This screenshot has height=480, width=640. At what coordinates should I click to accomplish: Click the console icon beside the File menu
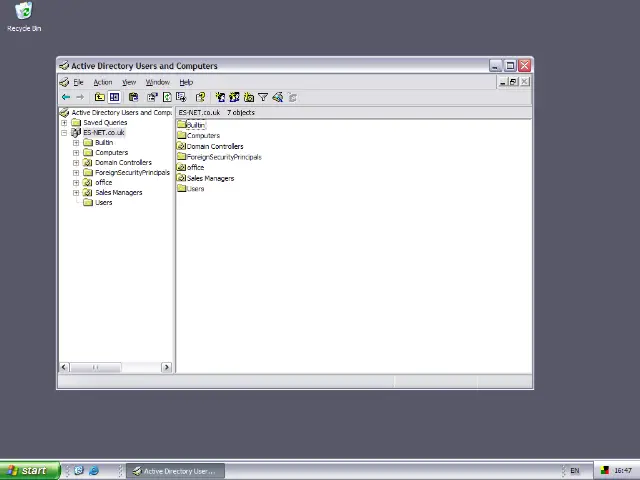coord(64,82)
